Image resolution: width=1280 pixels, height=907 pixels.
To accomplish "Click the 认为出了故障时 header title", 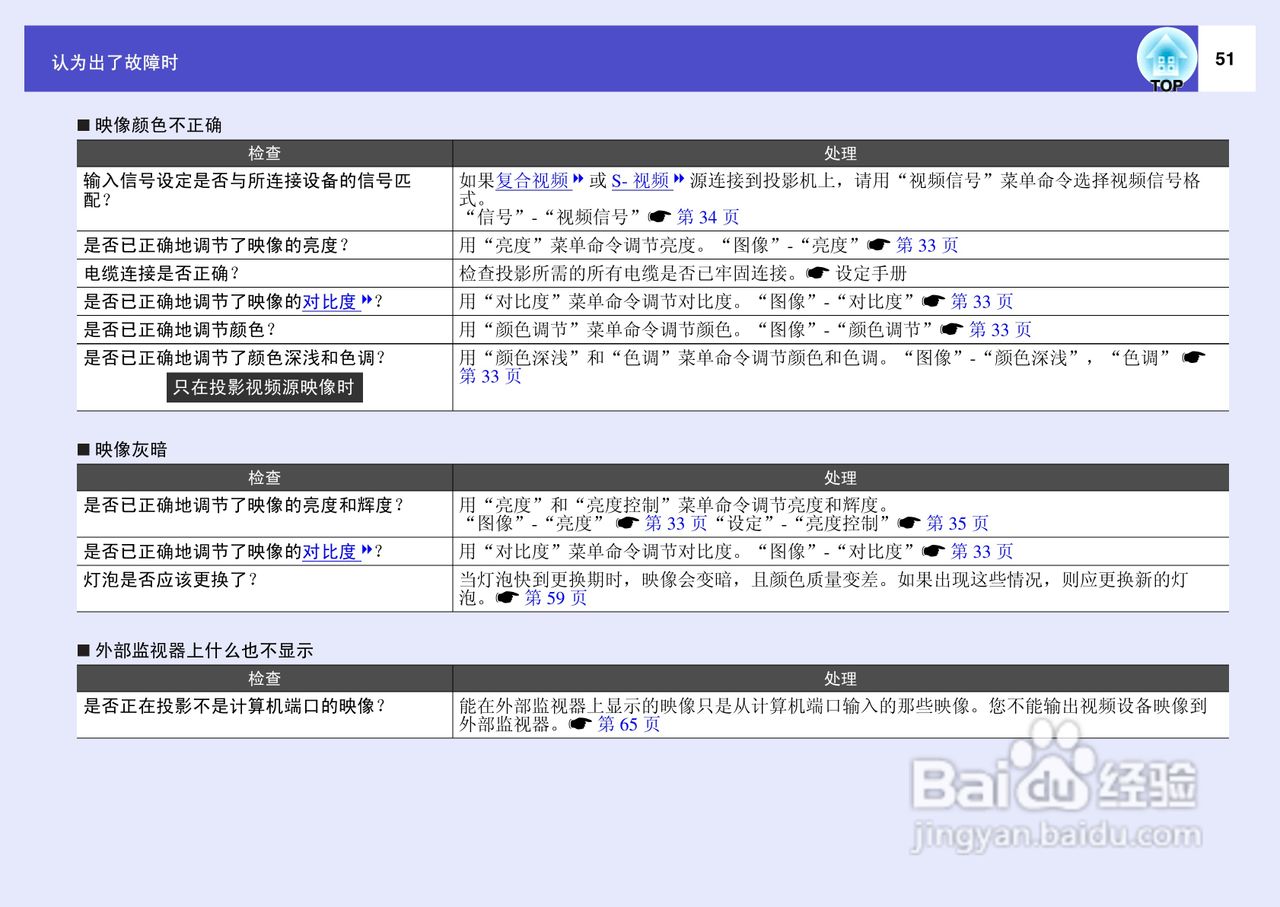I will 115,62.
